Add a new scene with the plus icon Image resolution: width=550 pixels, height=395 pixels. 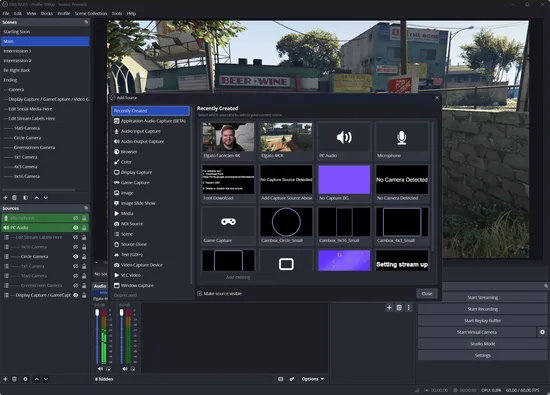click(5, 198)
